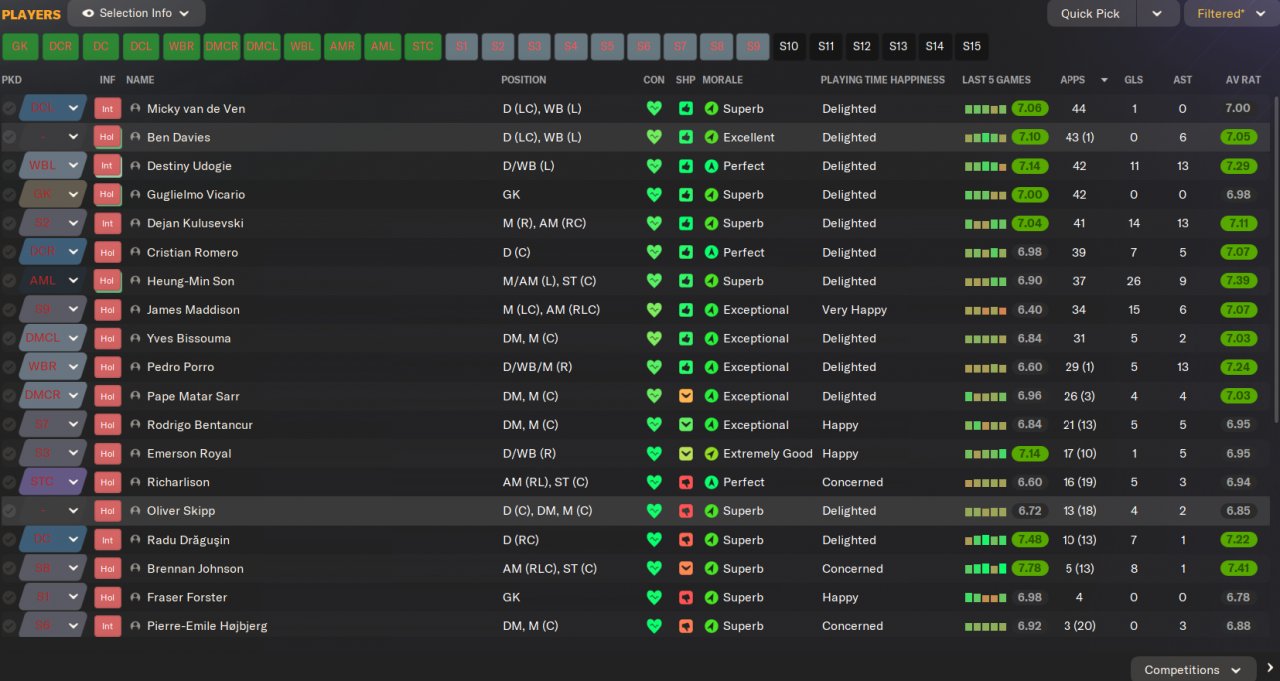Screen dimensions: 1280x681
Task: Toggle the selection check for Micky van de Ven
Action: [9, 108]
